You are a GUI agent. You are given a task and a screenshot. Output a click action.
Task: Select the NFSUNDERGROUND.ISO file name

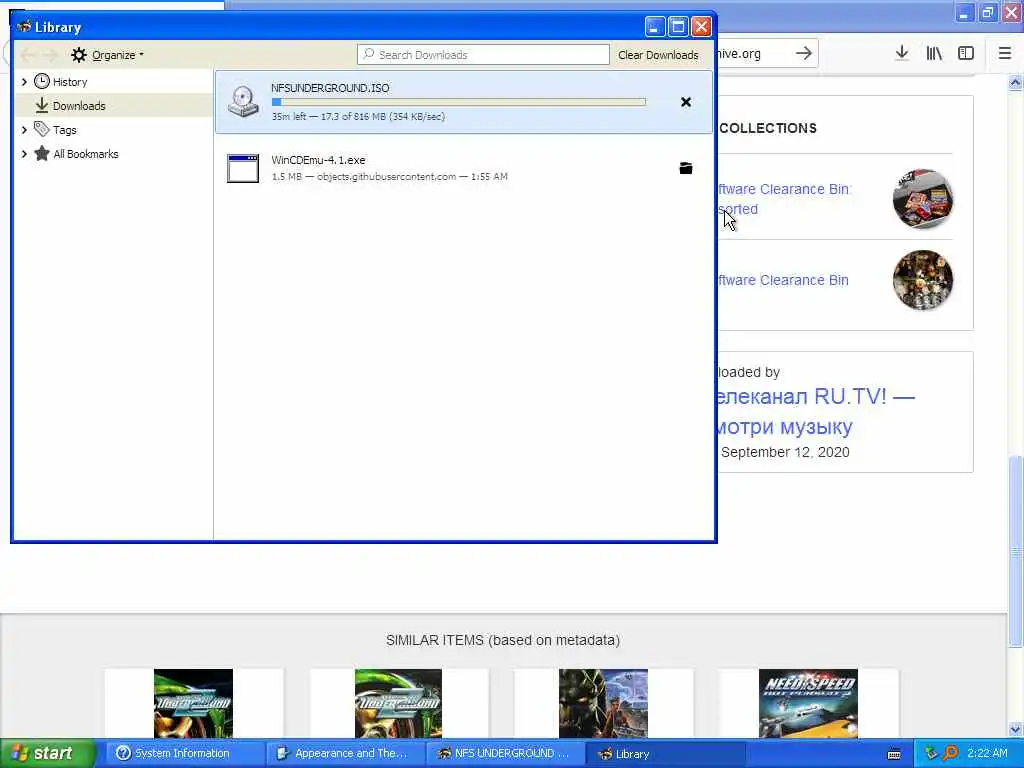(x=330, y=88)
